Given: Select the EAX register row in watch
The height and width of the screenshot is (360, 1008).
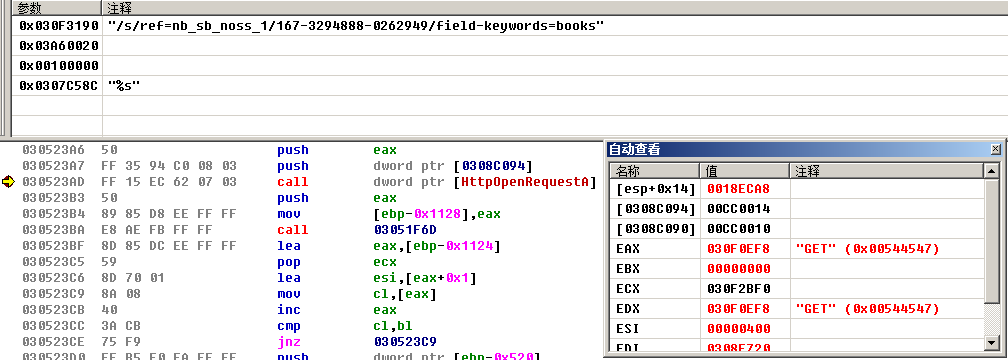Looking at the screenshot, I should [796, 249].
